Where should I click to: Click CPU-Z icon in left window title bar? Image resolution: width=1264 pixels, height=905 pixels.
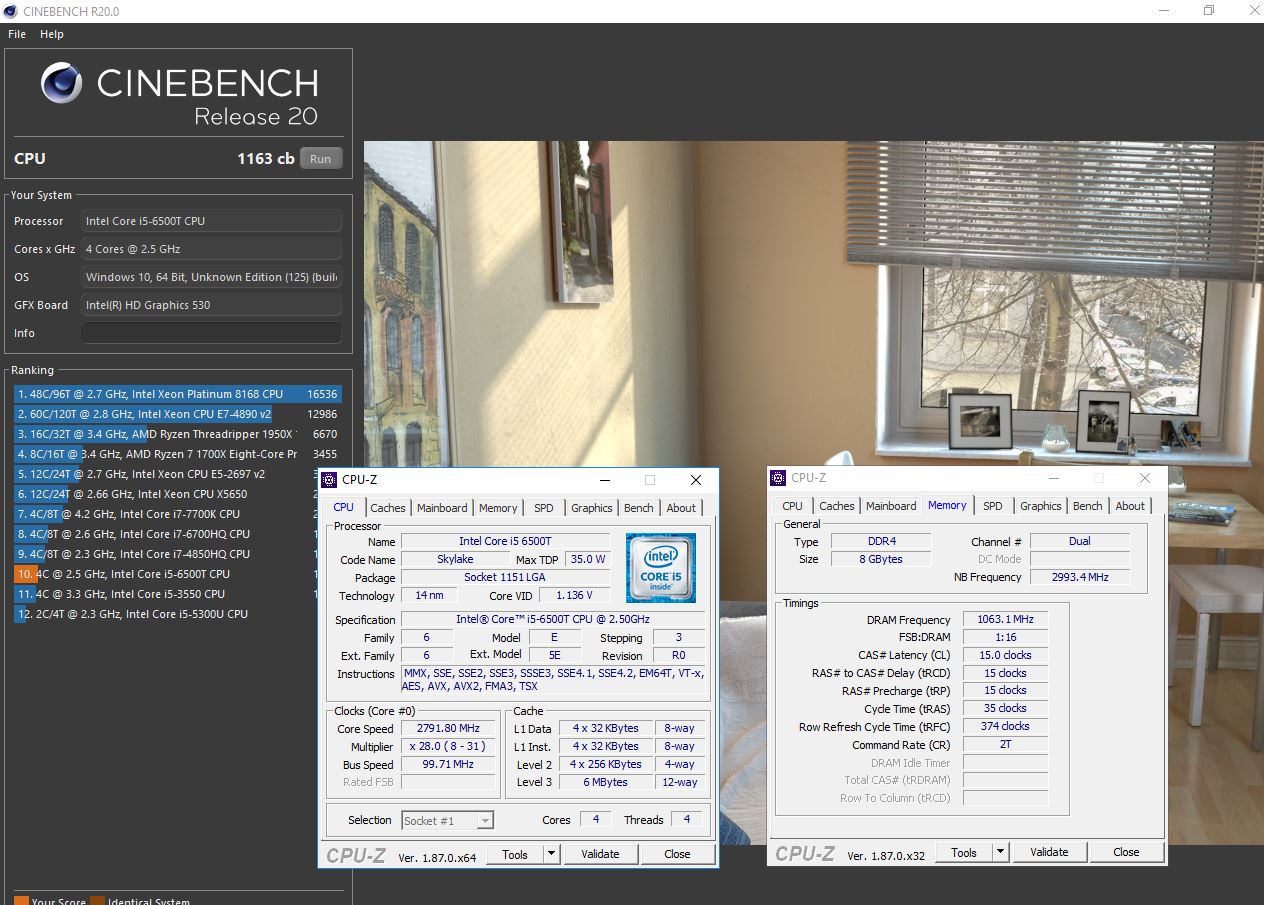[x=330, y=480]
